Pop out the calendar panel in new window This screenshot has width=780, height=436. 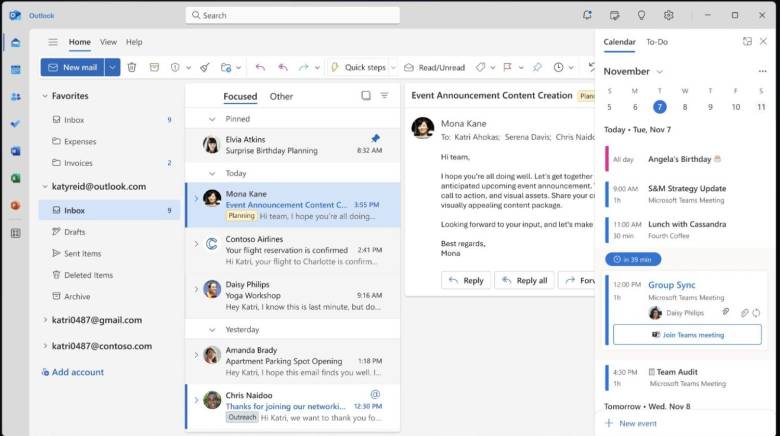pos(747,42)
